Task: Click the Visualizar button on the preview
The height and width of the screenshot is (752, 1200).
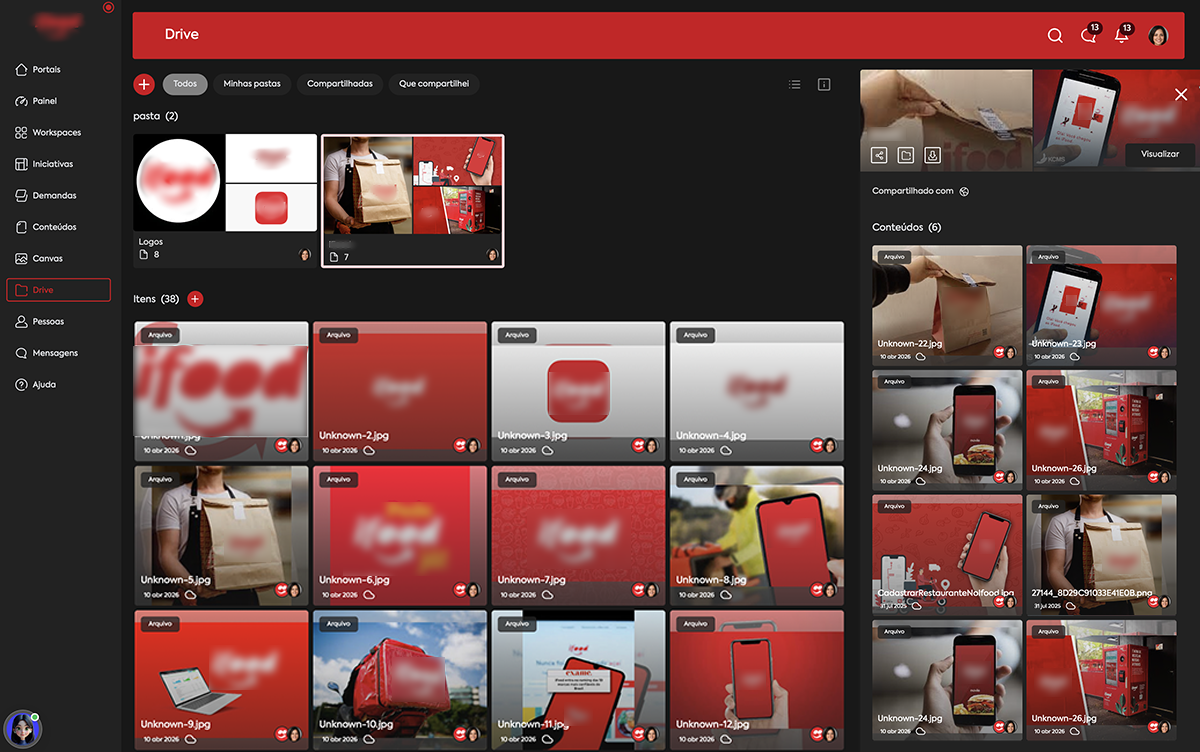Action: pyautogui.click(x=1158, y=155)
